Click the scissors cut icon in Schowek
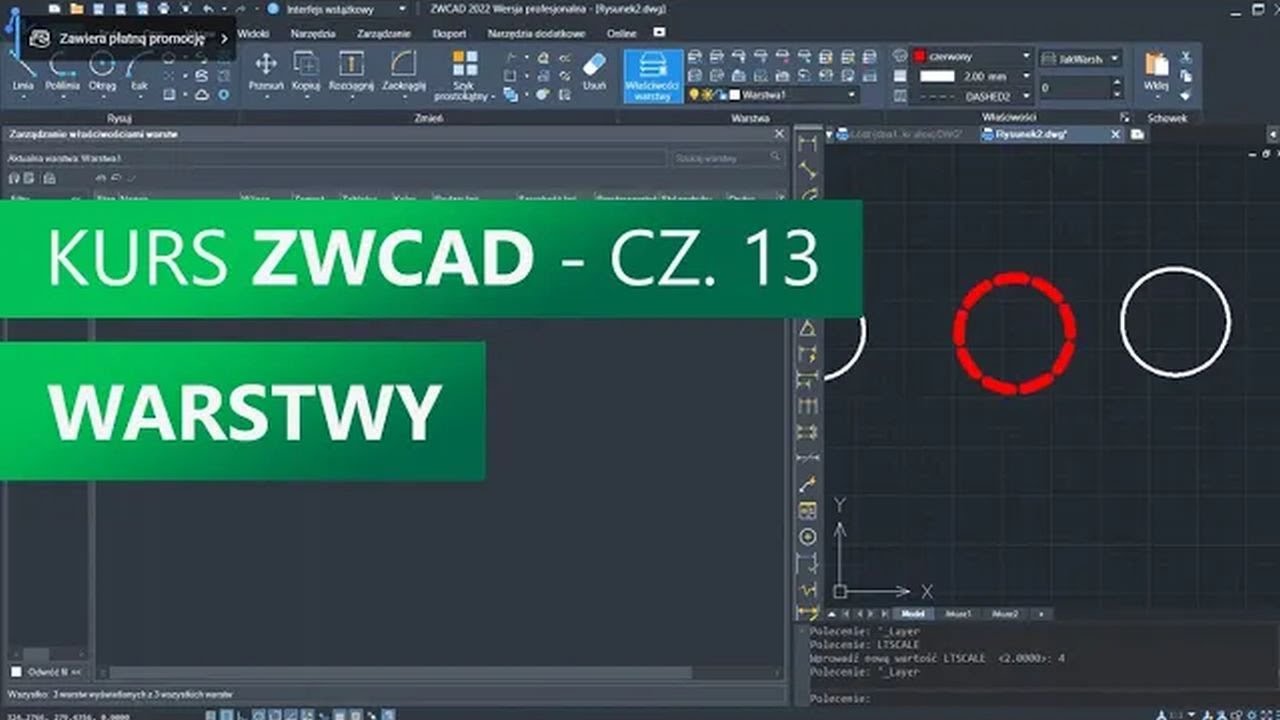The width and height of the screenshot is (1280, 720). [1187, 58]
